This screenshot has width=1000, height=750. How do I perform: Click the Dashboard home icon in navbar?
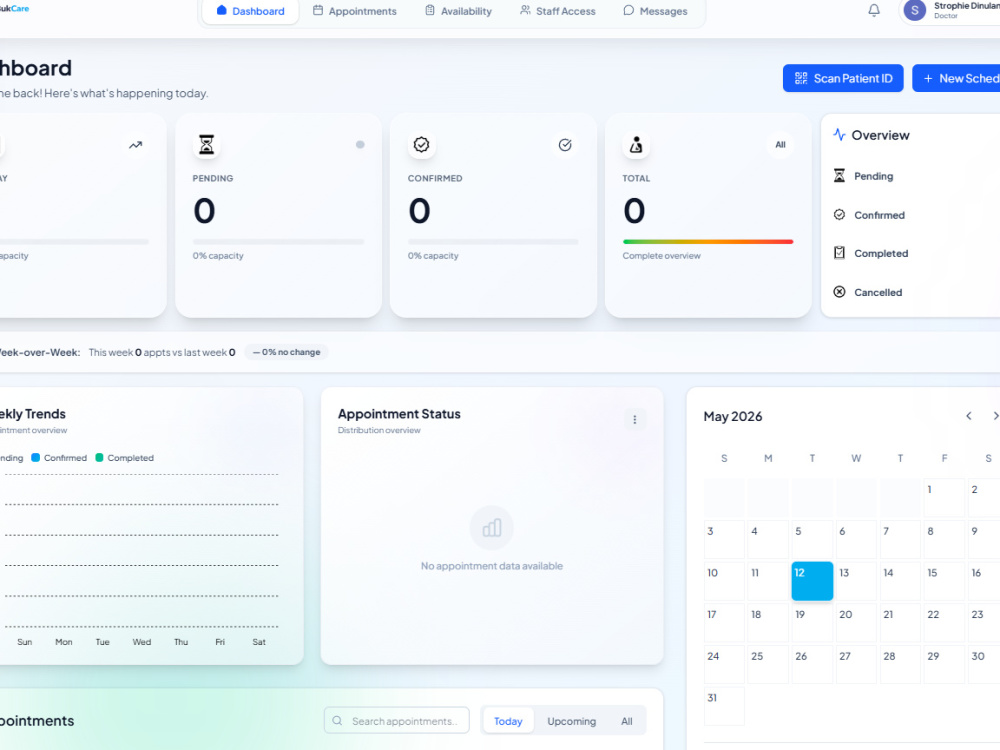tap(221, 10)
